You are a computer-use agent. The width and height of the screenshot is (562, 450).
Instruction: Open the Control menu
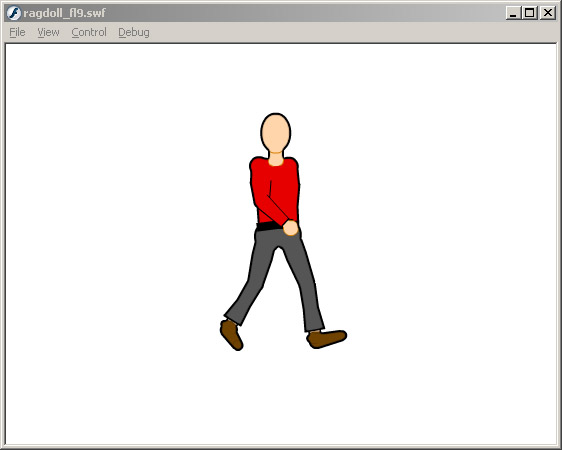tap(89, 32)
